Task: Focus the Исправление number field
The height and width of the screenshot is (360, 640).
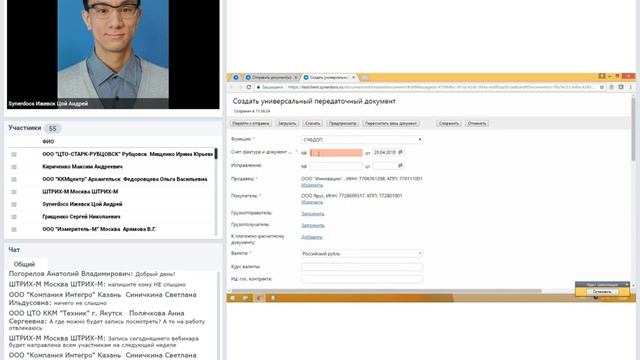Action: (336, 166)
